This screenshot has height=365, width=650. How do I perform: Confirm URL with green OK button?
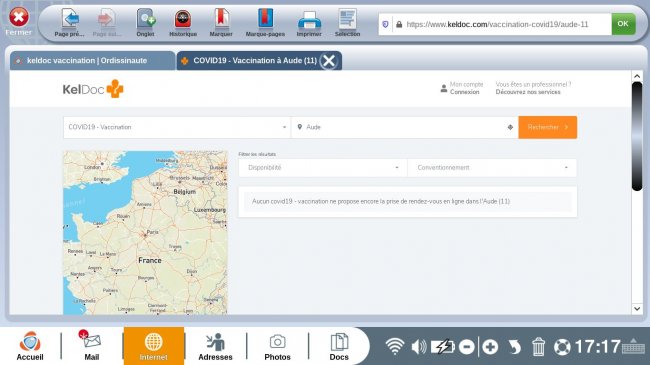click(623, 24)
